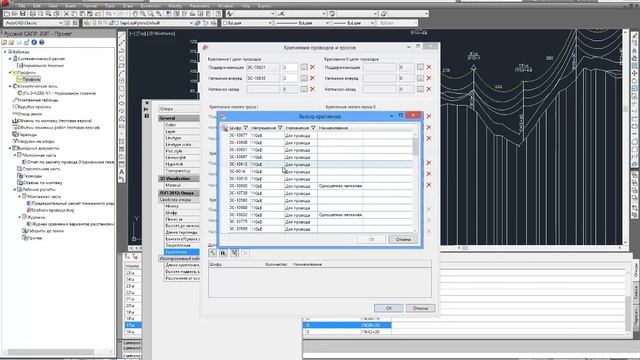This screenshot has height=360, width=640.
Task: Click the clear-filters icon in selection table header
Action: coord(224,128)
